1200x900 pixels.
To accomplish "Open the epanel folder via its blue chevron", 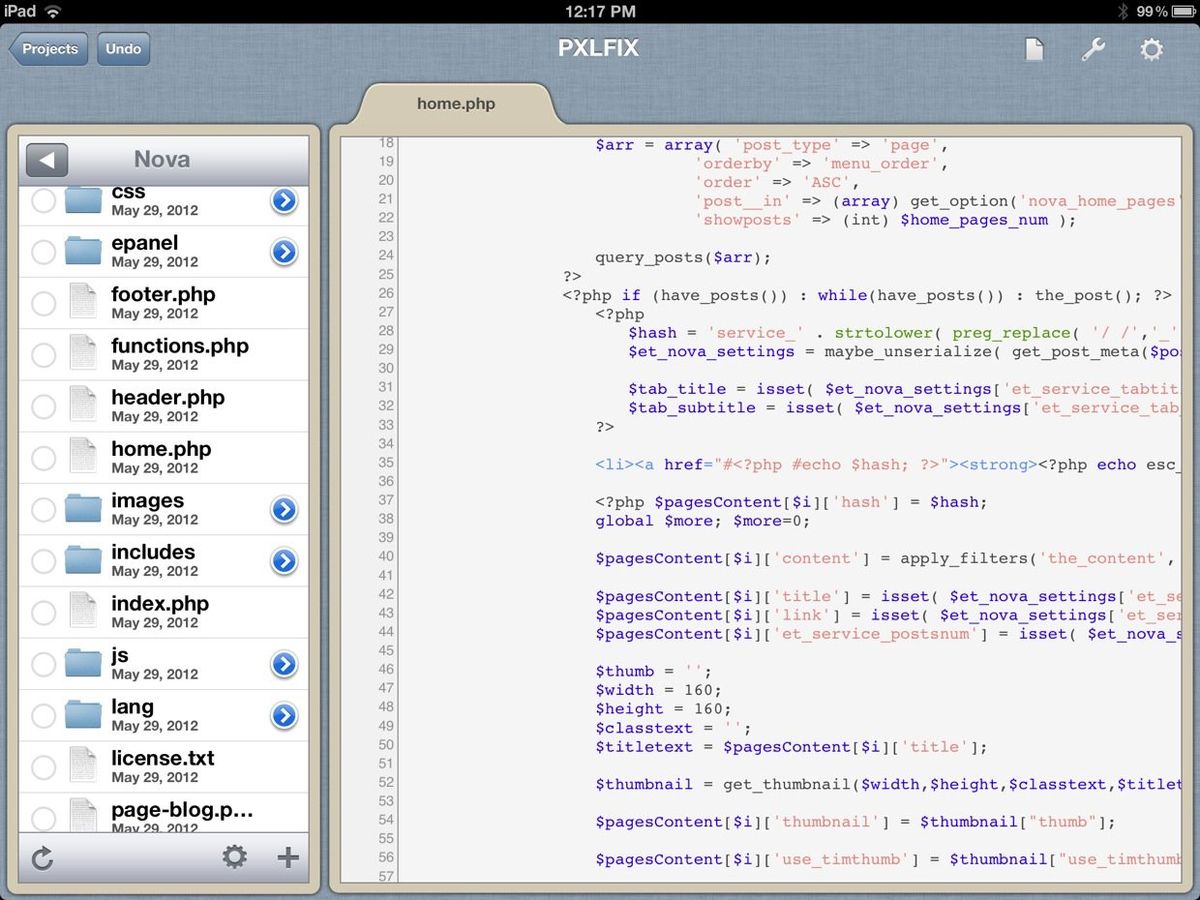I will 284,251.
